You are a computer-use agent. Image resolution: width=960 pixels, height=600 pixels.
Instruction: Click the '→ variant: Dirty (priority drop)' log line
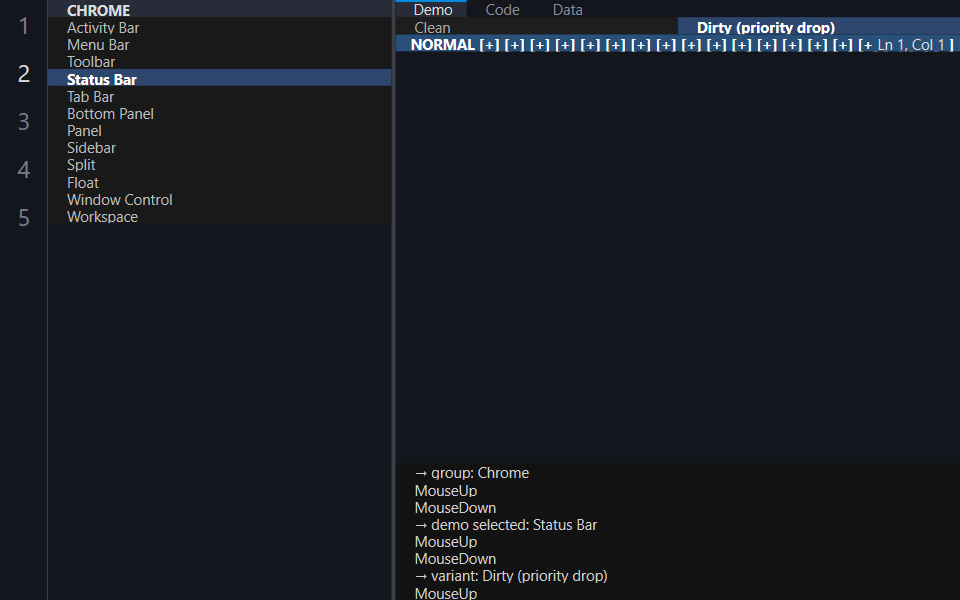click(x=511, y=576)
